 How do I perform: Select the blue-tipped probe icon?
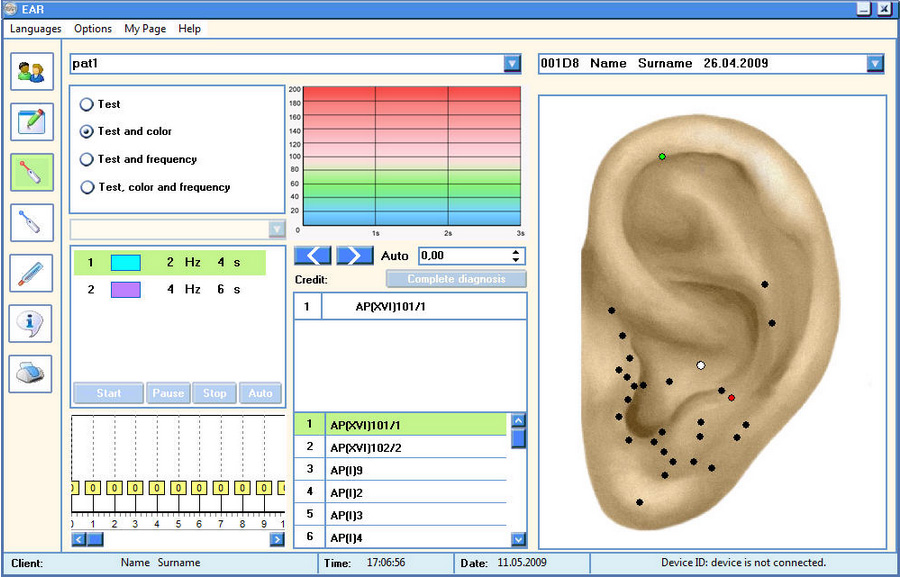pyautogui.click(x=31, y=222)
